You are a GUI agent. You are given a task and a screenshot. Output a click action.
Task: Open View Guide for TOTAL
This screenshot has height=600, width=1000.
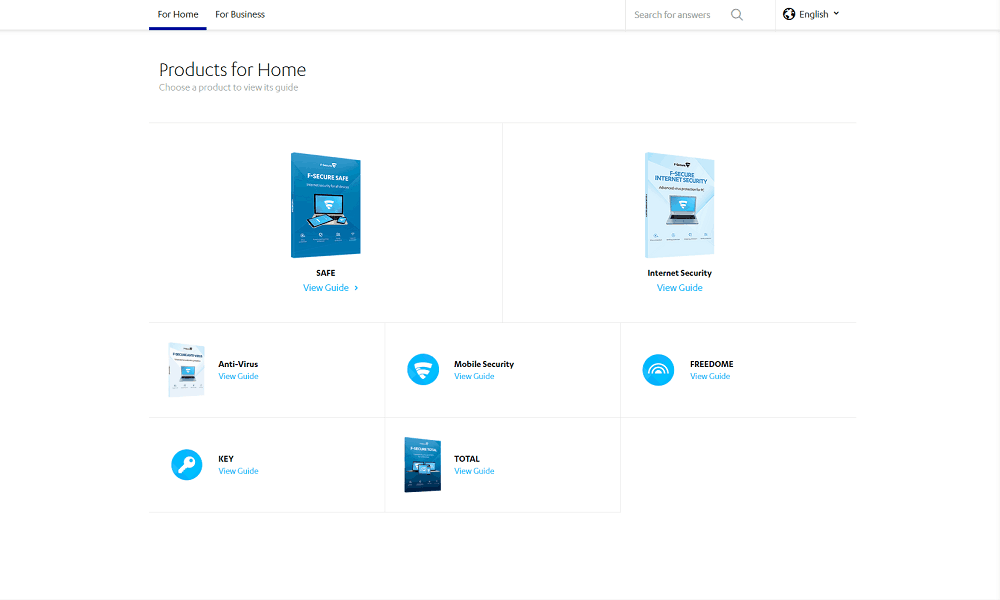(474, 471)
